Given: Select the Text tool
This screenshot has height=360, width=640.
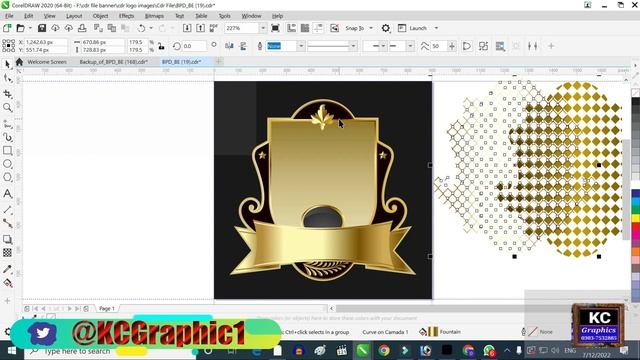Looking at the screenshot, I should coord(7,193).
